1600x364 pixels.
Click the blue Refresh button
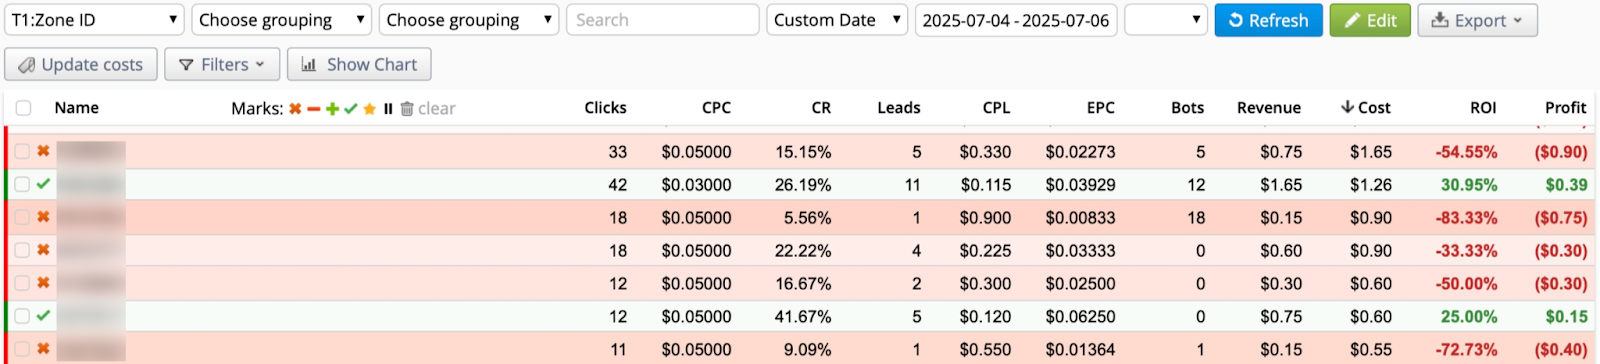click(x=1268, y=20)
